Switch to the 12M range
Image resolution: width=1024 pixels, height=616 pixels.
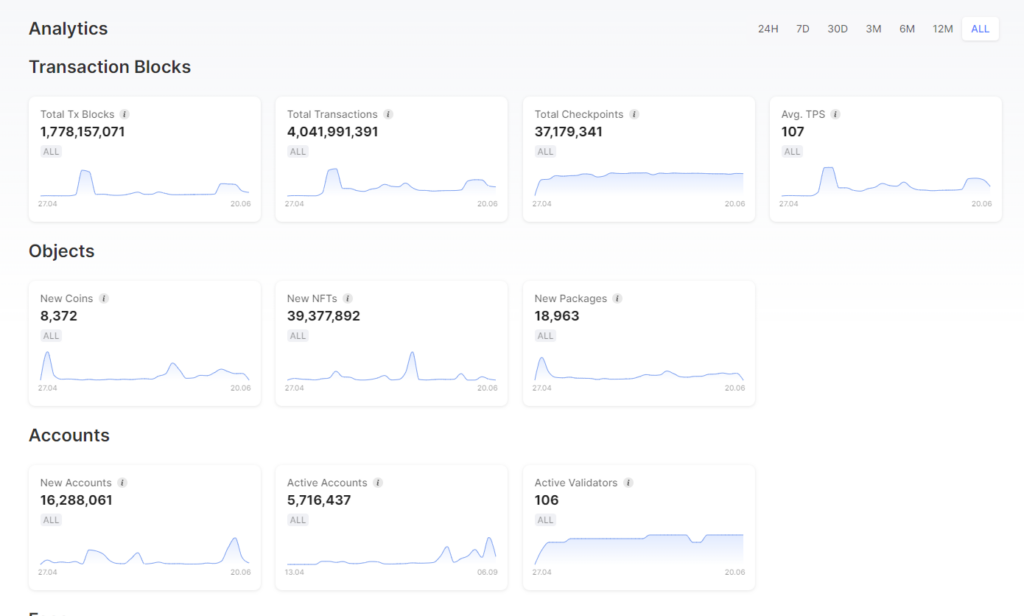[x=943, y=29]
